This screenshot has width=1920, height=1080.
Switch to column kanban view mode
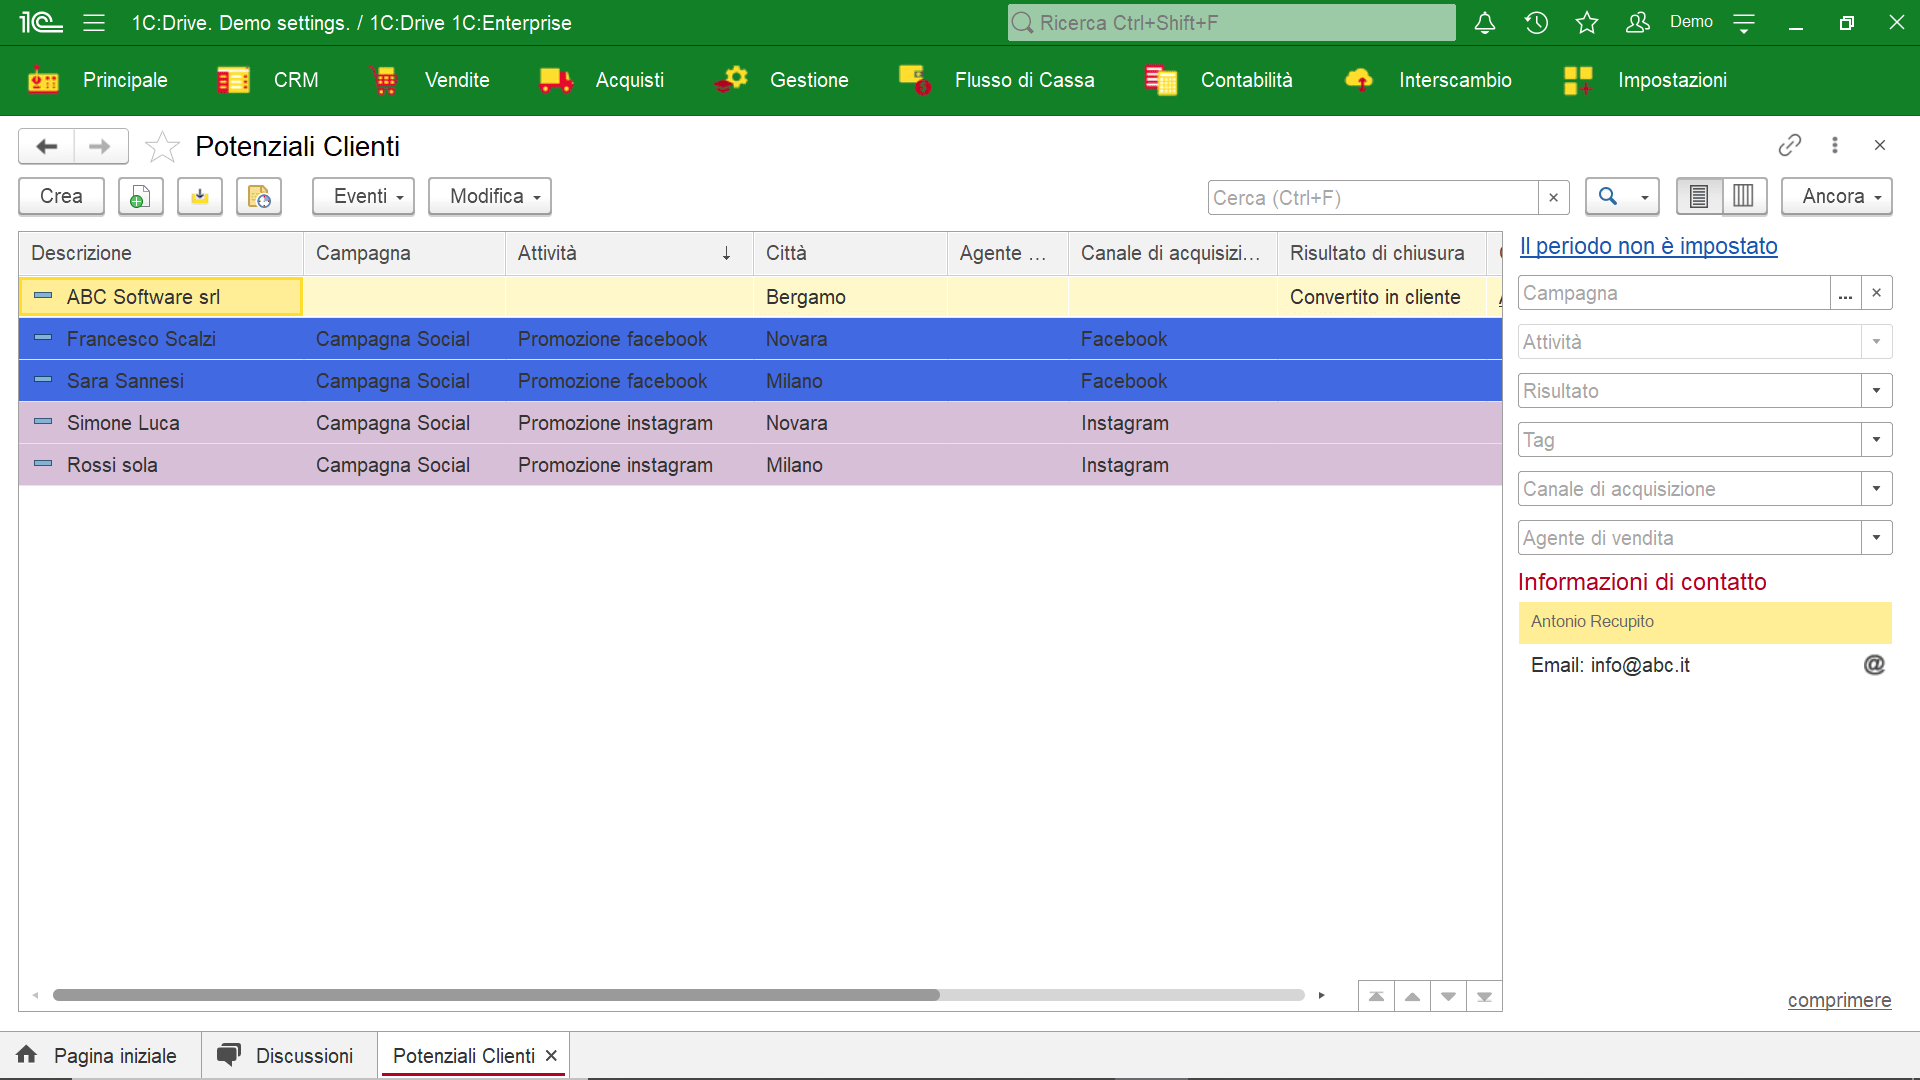[1743, 196]
